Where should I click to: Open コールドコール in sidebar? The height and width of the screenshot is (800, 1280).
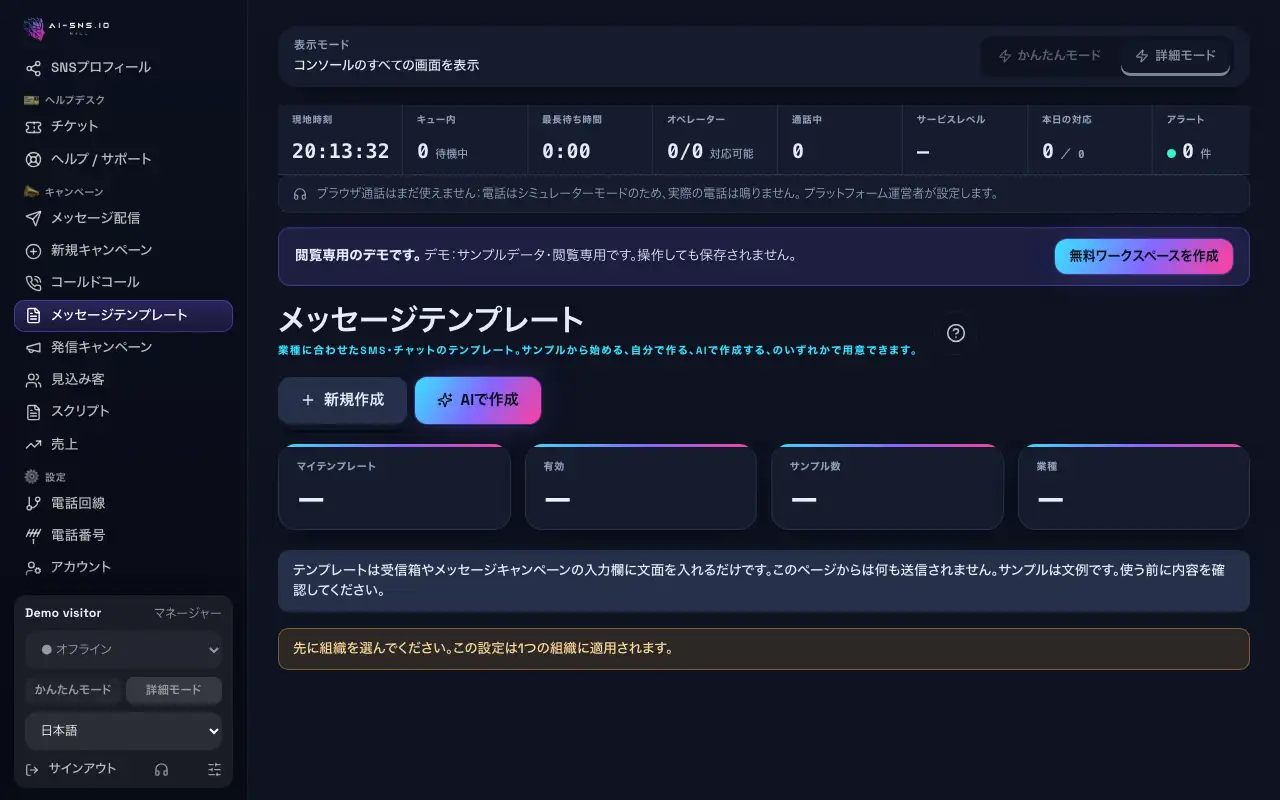click(x=123, y=283)
